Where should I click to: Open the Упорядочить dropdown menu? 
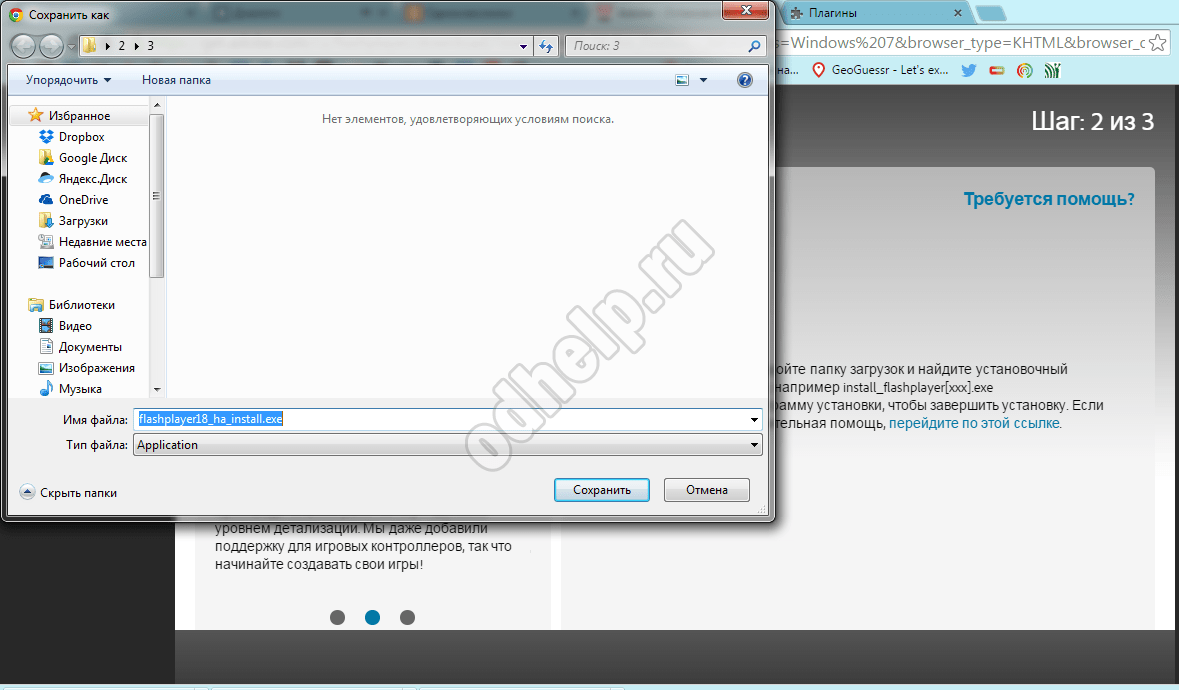pos(68,80)
